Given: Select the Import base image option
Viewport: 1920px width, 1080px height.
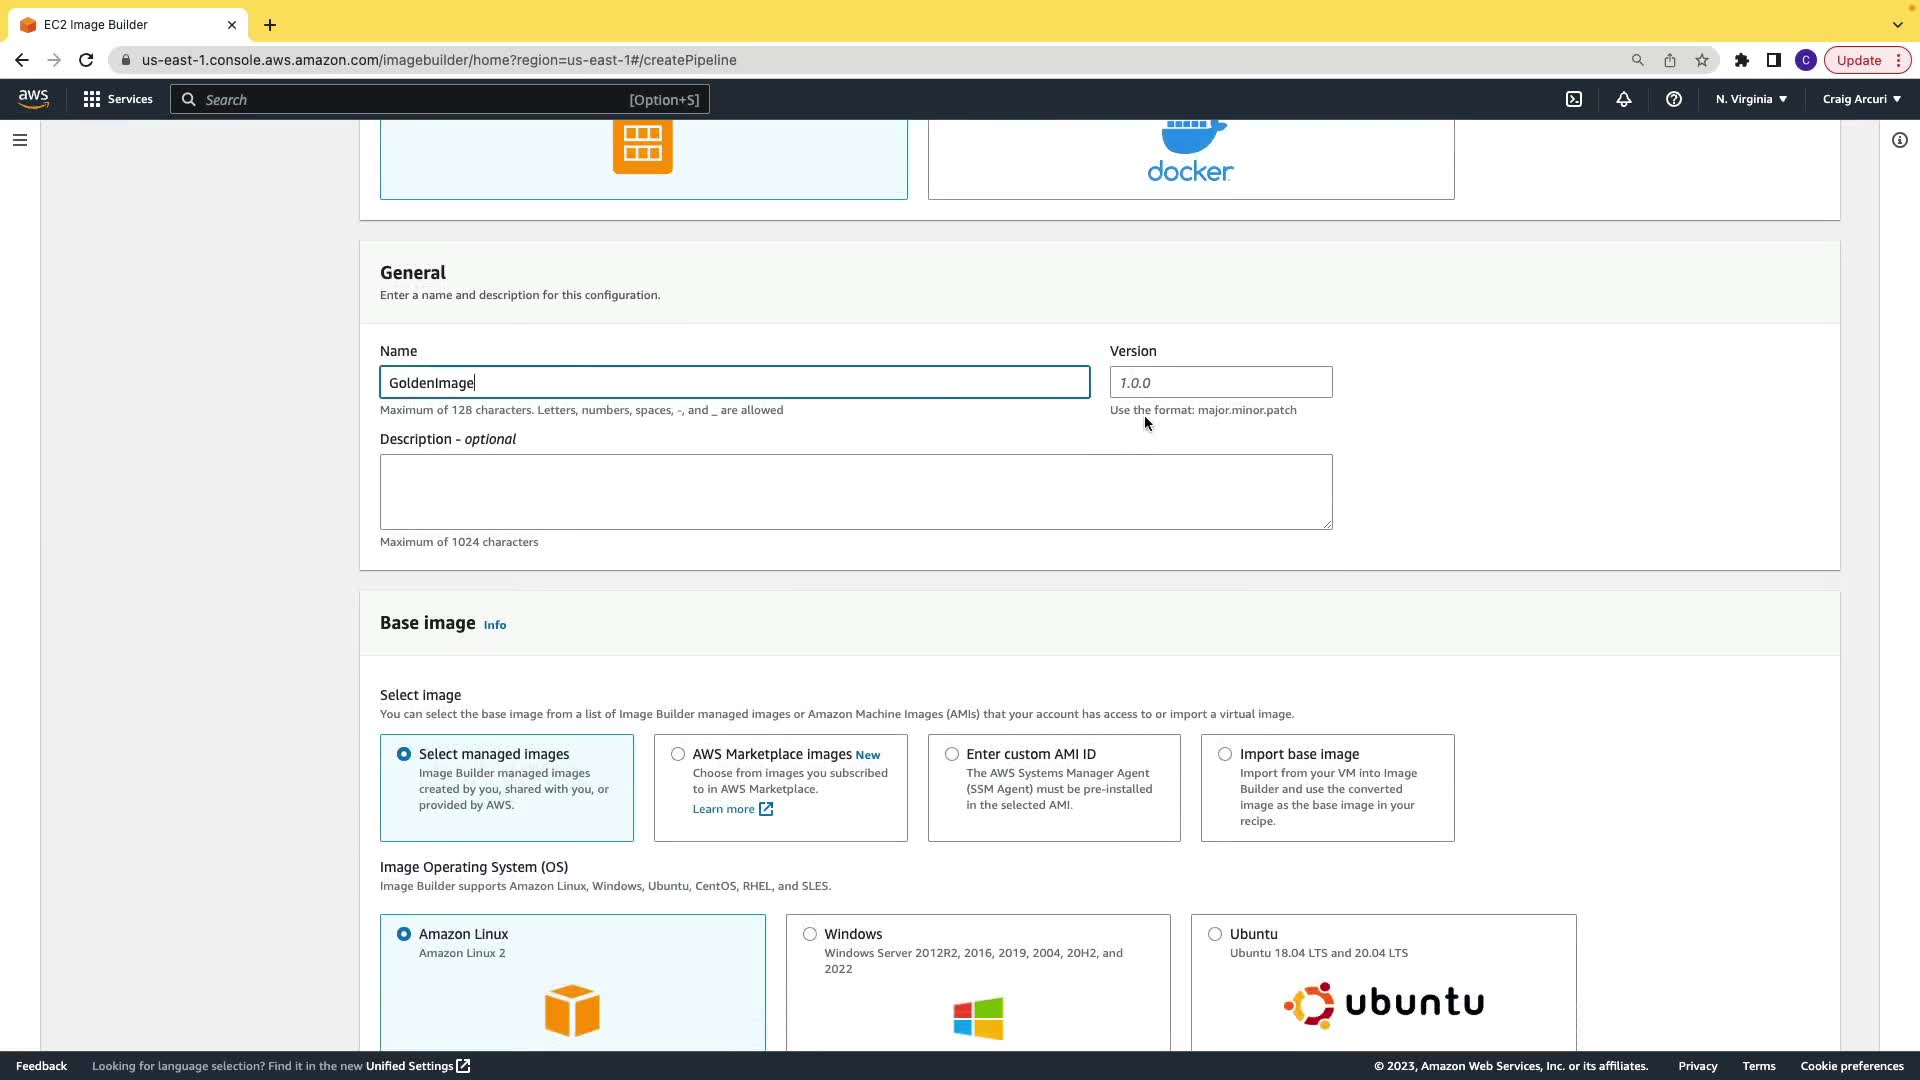Looking at the screenshot, I should click(x=1224, y=754).
